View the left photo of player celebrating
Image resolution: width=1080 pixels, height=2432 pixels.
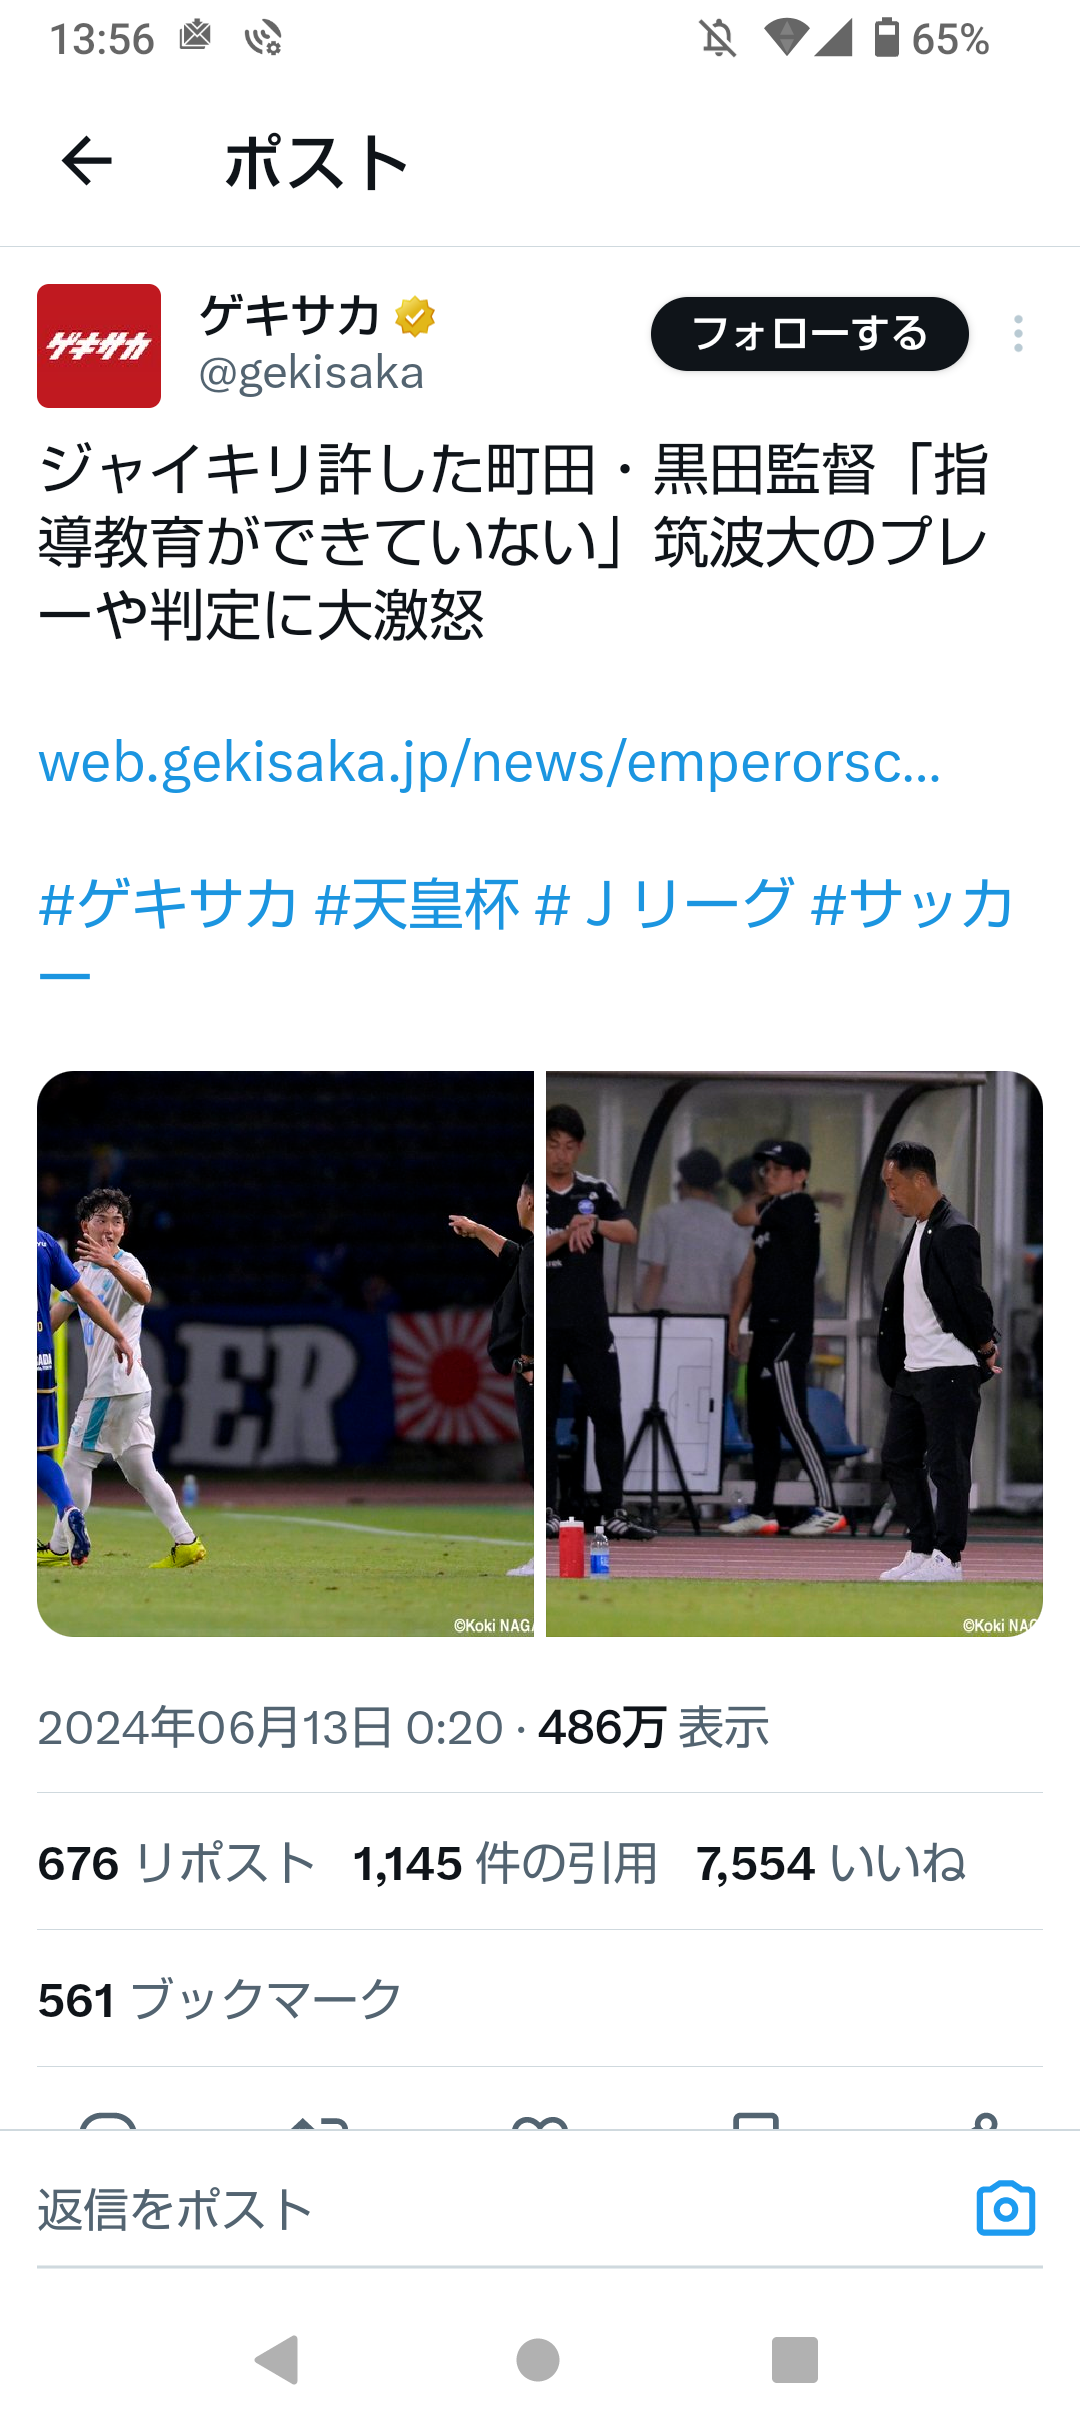click(285, 1354)
